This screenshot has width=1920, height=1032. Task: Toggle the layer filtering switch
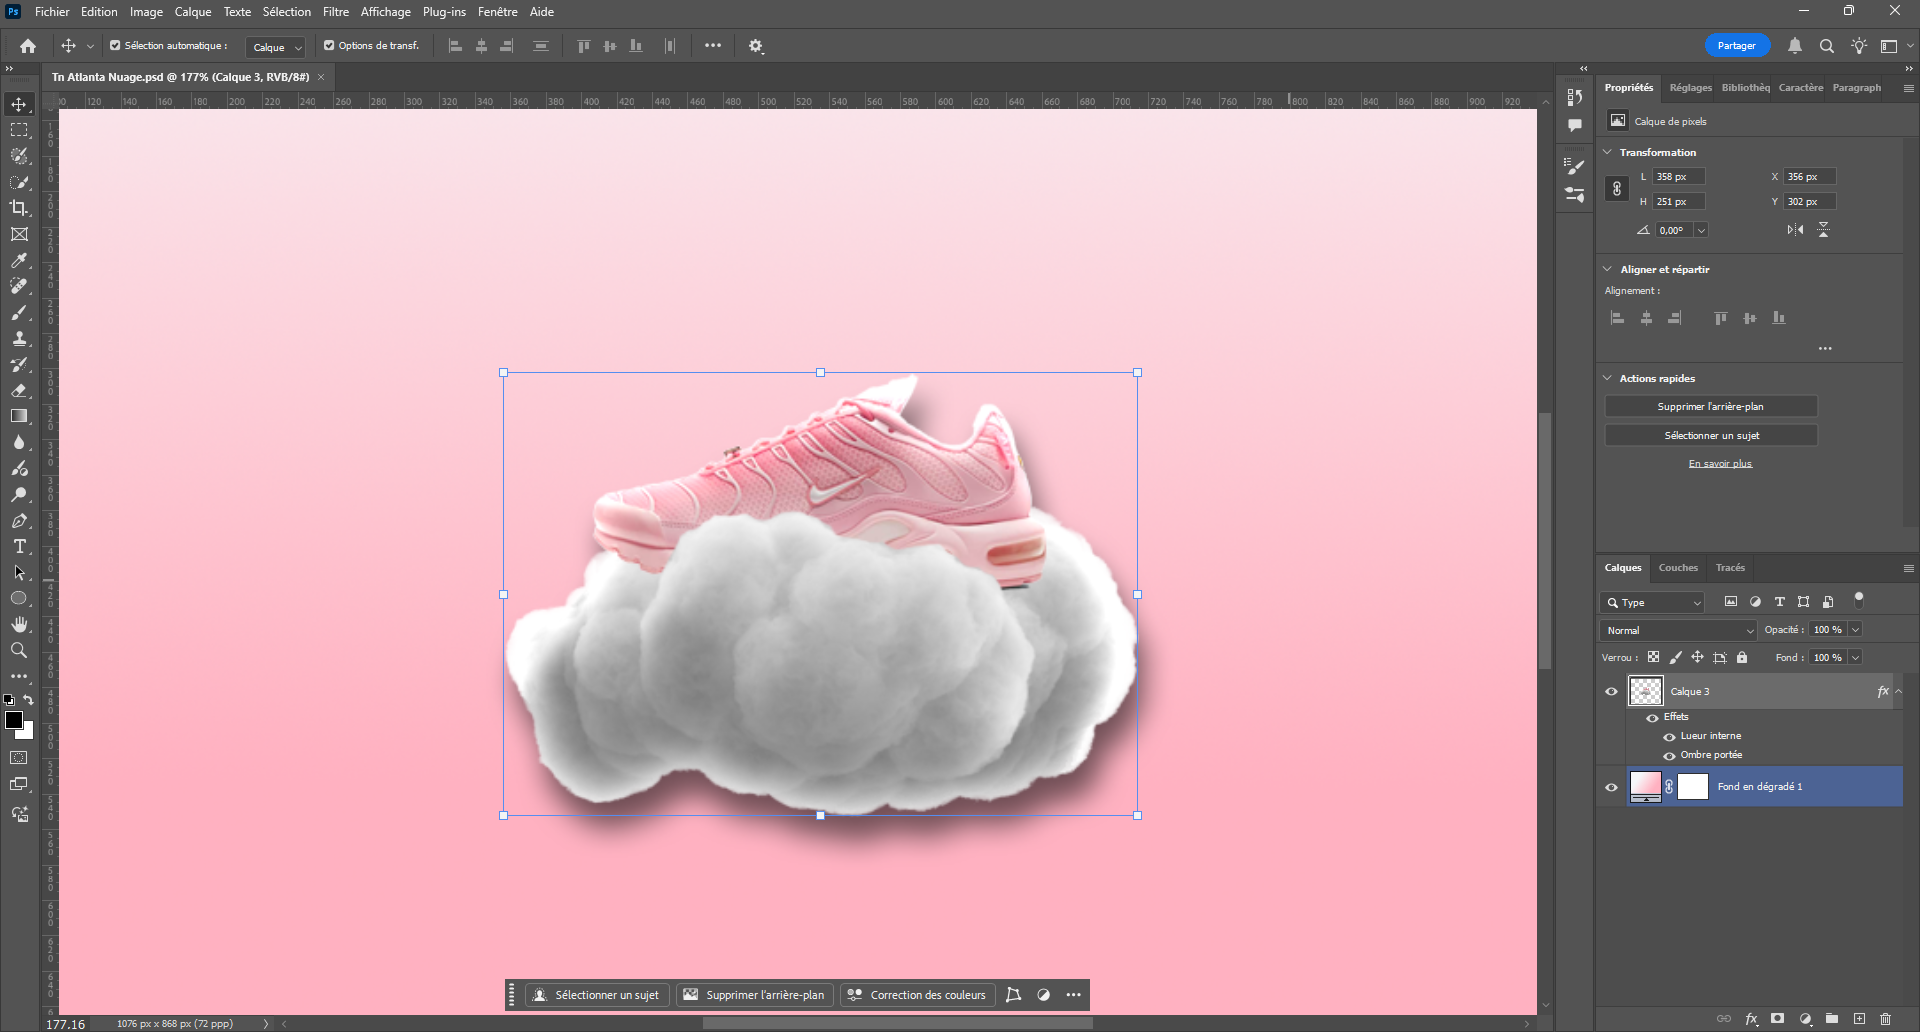pyautogui.click(x=1859, y=600)
